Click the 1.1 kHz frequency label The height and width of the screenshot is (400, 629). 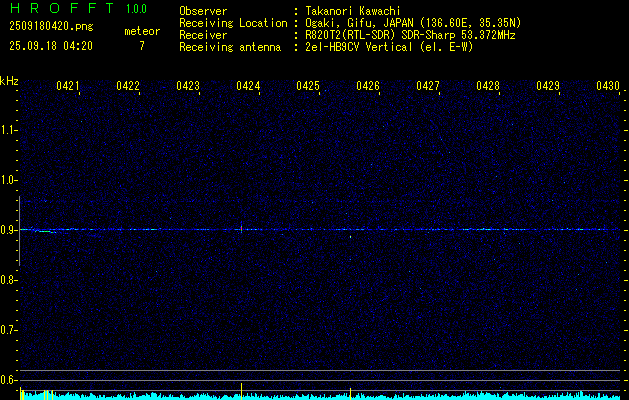[8, 130]
